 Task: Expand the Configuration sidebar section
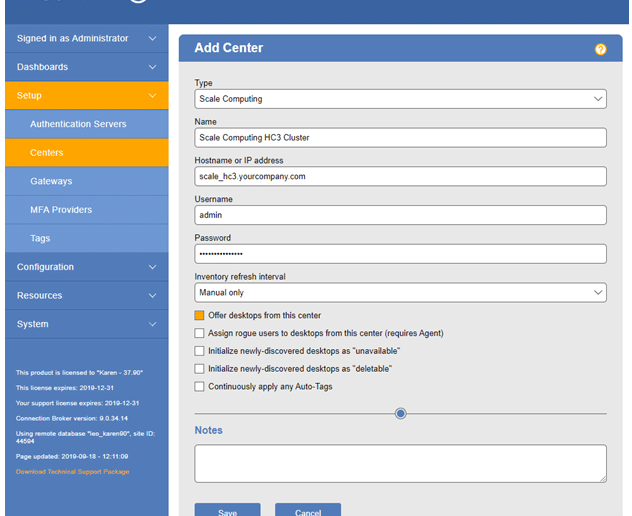coord(87,267)
